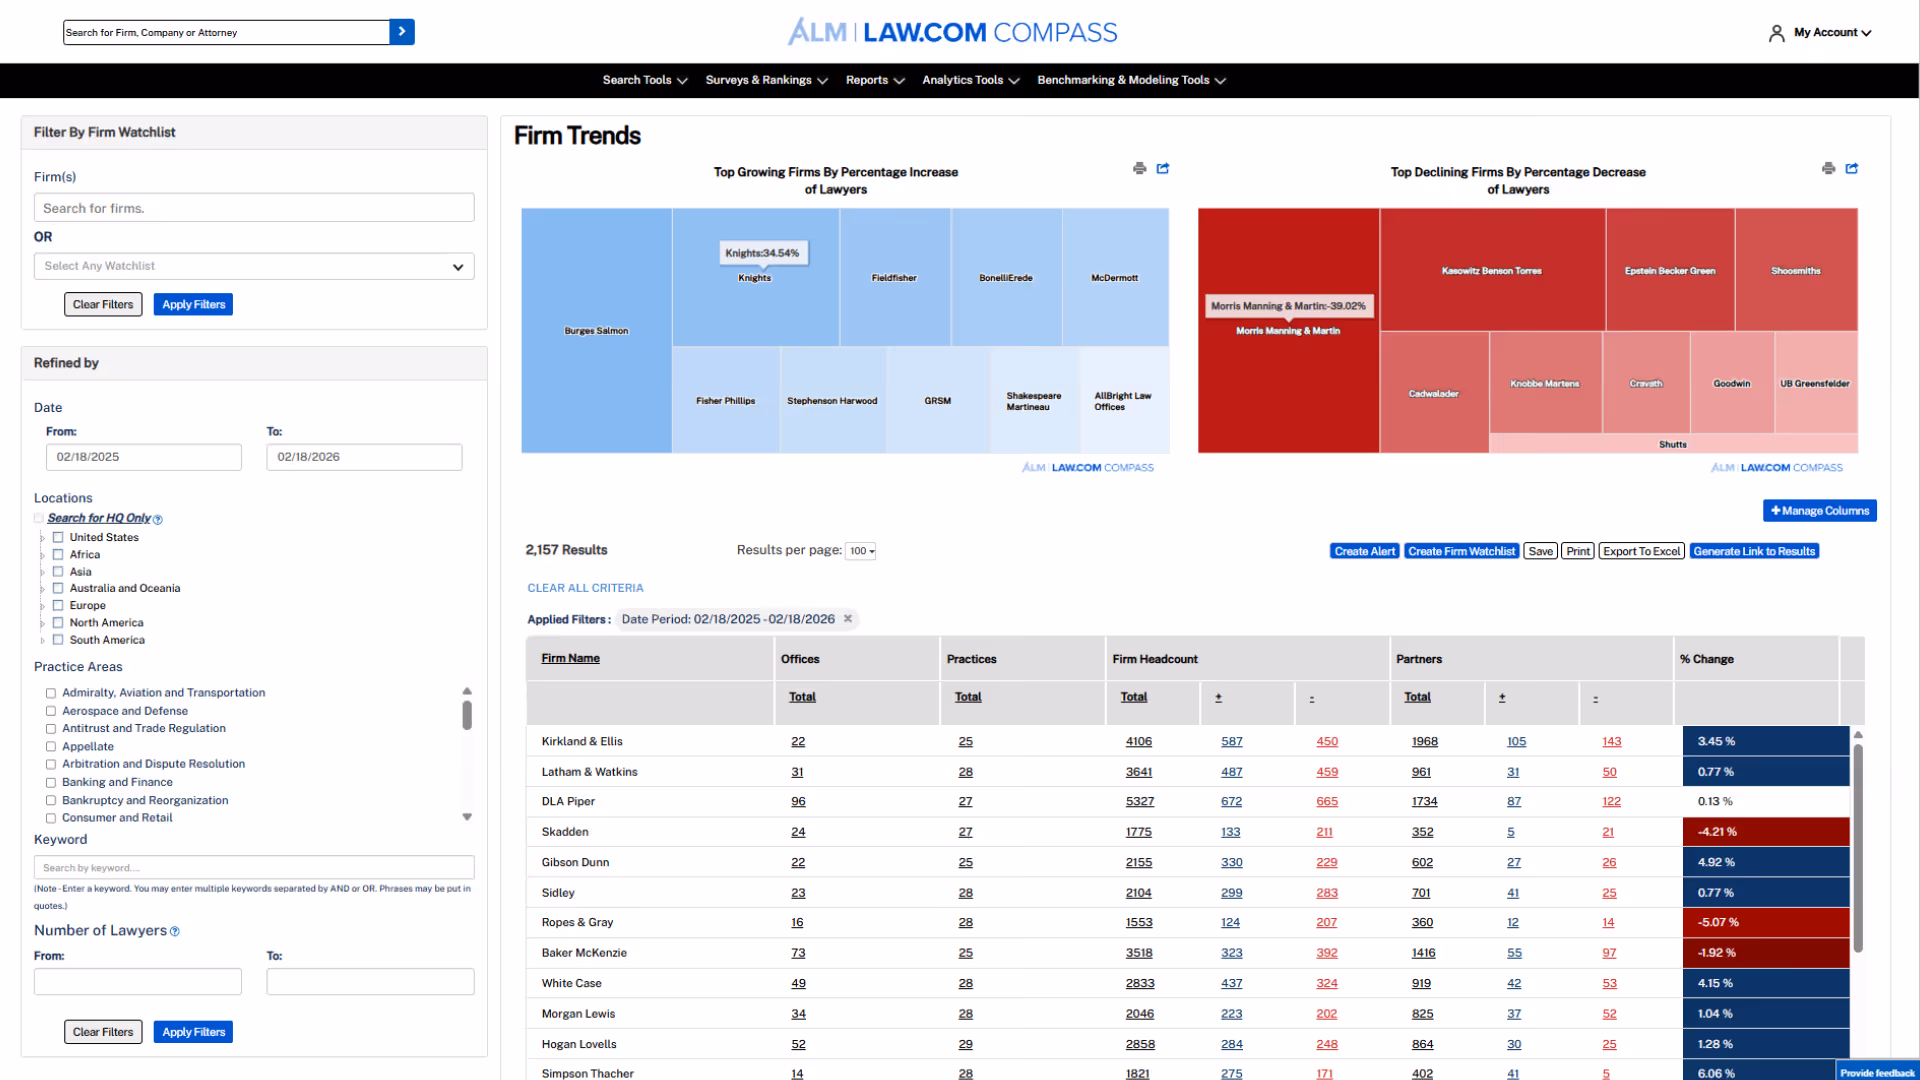Viewport: 1920px width, 1080px height.
Task: Remove the Date Period applied filter chip
Action: point(848,619)
